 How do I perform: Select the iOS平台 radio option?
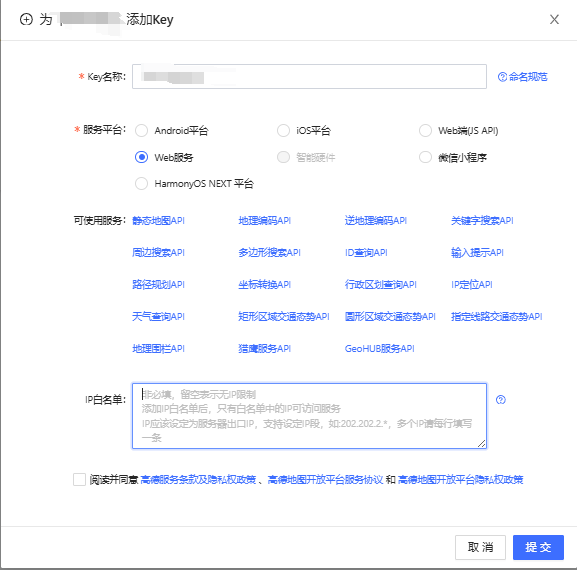[x=283, y=130]
